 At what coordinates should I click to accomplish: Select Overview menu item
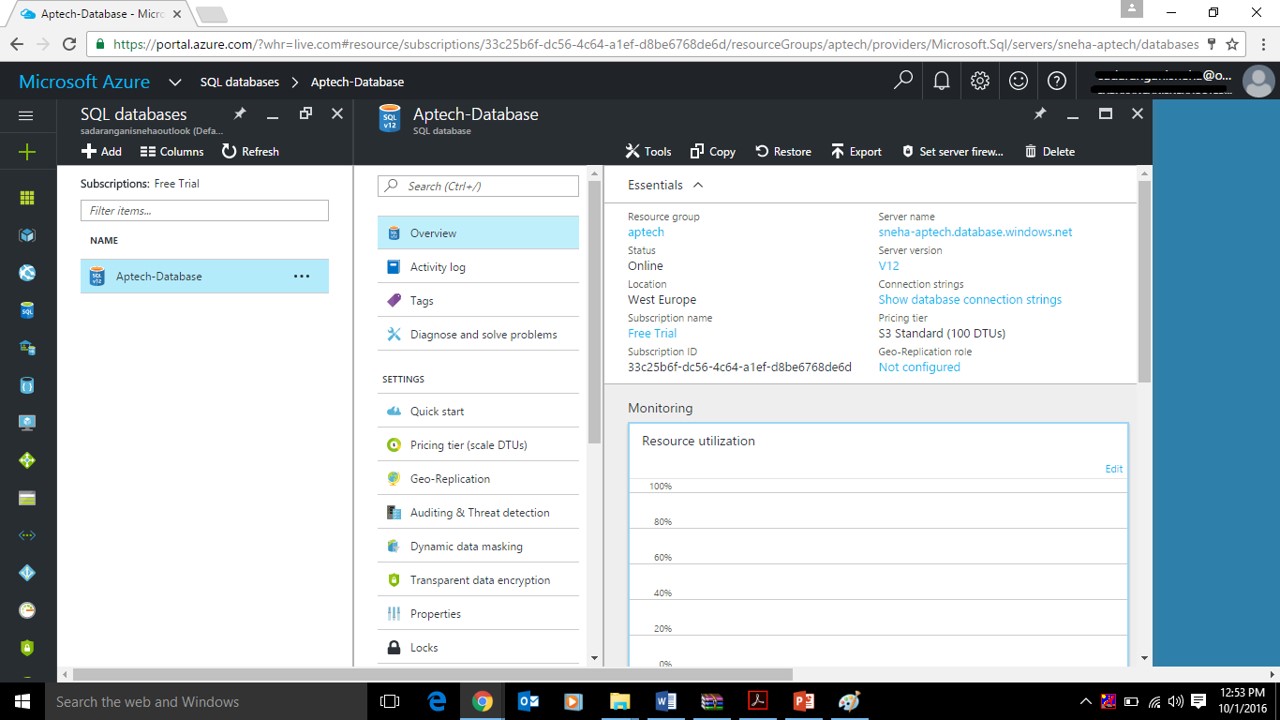pyautogui.click(x=478, y=233)
